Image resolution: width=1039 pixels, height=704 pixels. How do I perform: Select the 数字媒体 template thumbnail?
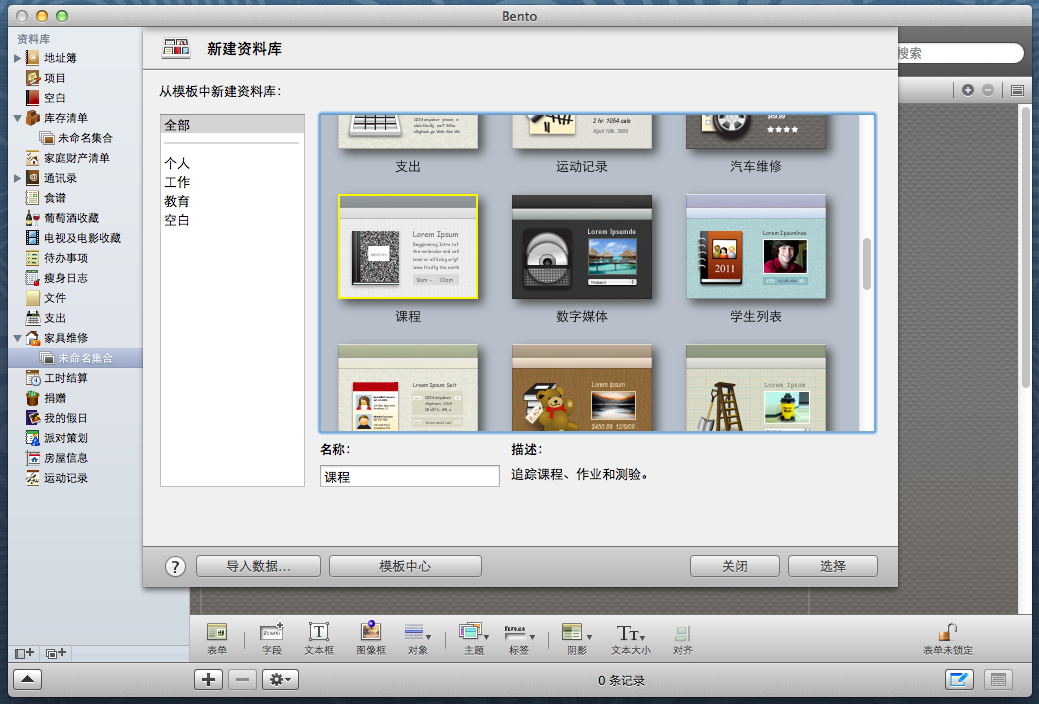click(582, 247)
